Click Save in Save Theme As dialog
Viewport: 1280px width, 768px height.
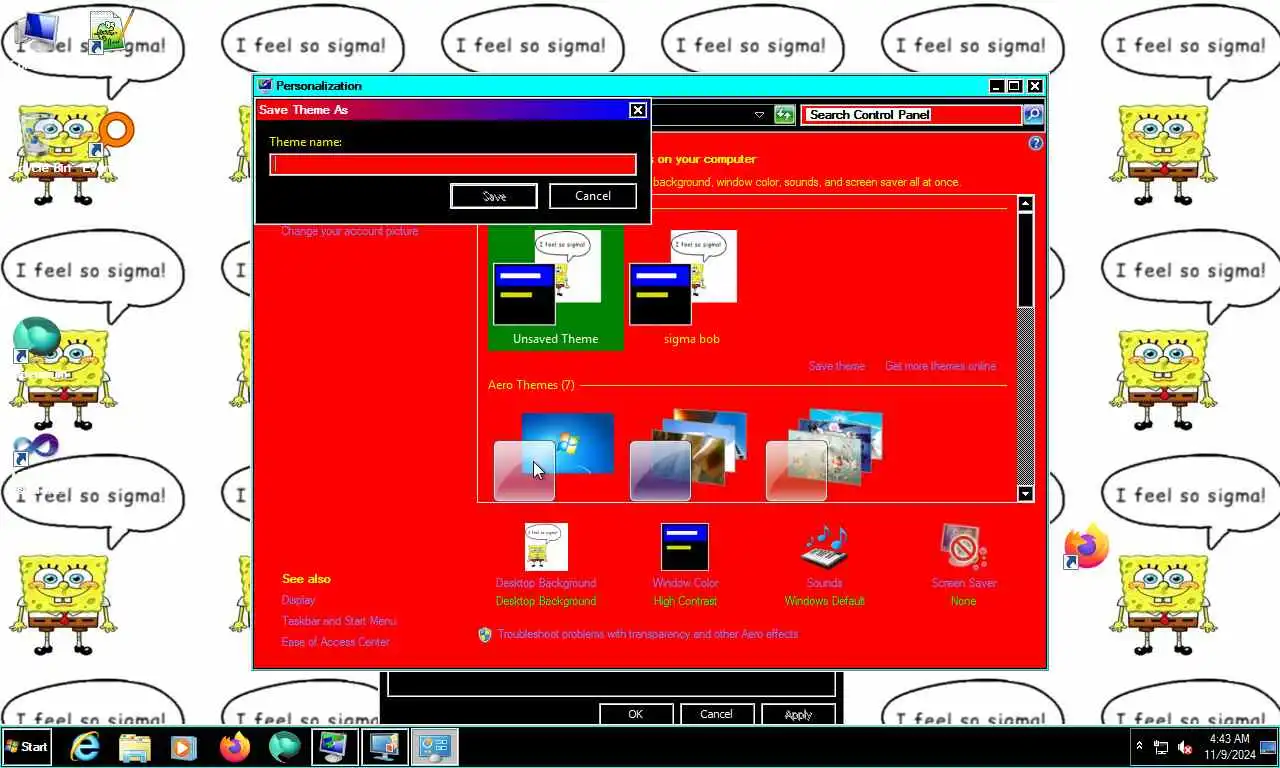click(494, 196)
